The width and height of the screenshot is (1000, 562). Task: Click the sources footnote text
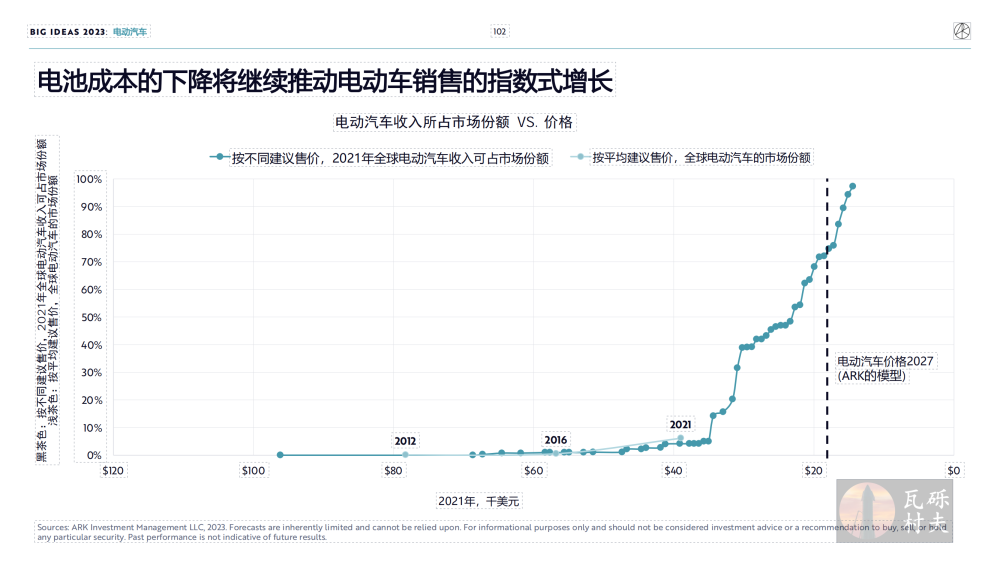coord(491,532)
